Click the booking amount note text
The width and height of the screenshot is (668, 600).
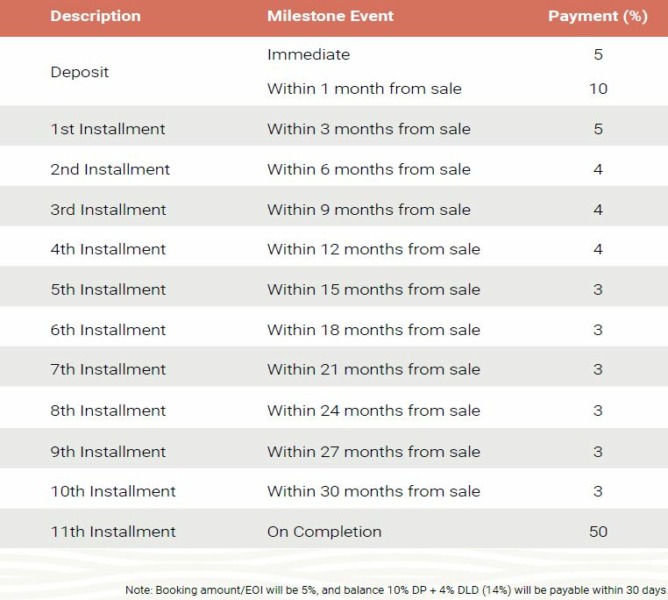click(396, 590)
